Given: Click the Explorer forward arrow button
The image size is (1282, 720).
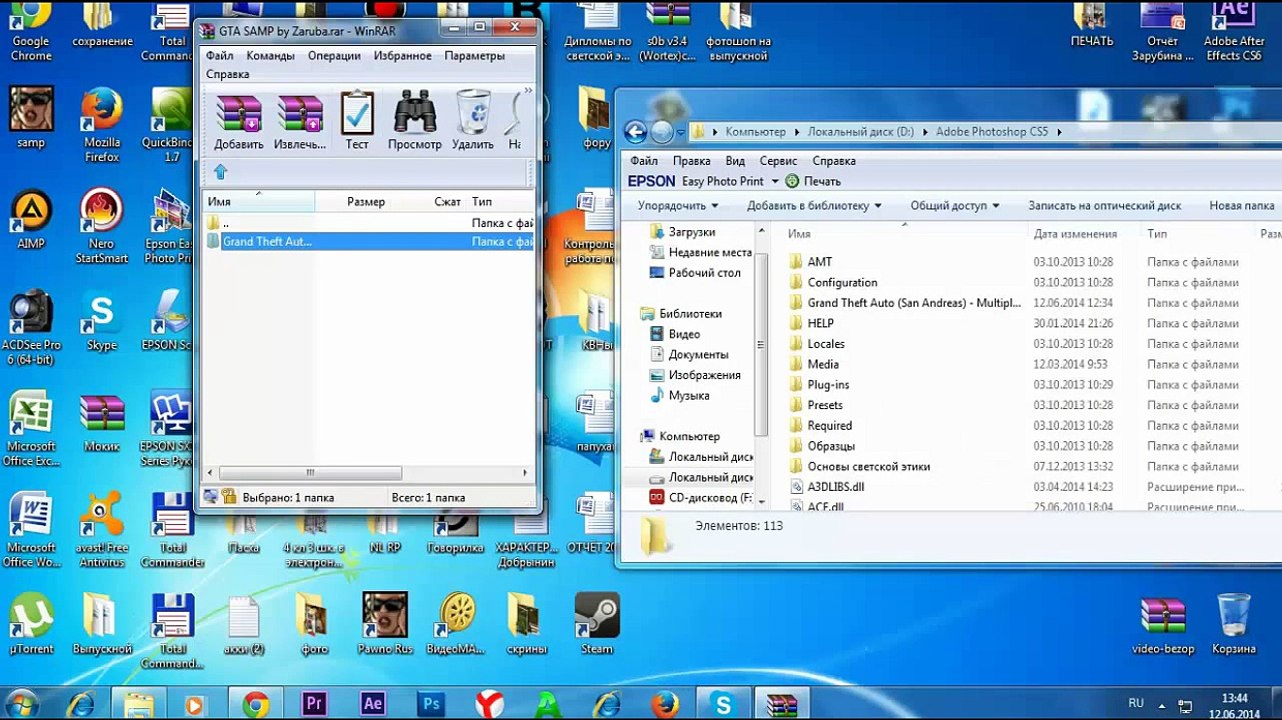Looking at the screenshot, I should 661,131.
